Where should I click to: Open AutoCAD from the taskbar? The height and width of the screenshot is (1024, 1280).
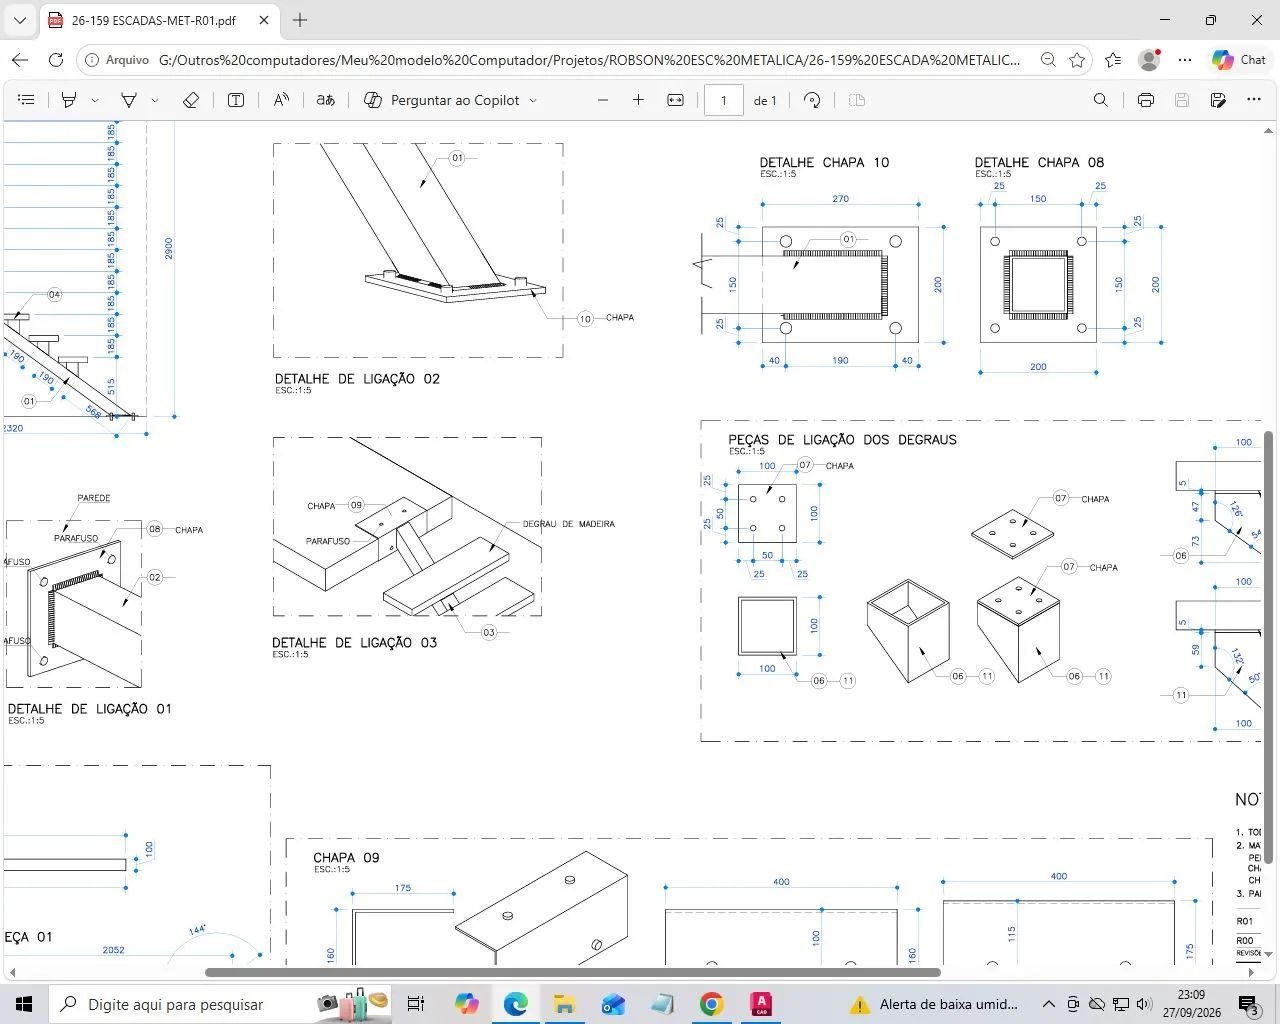760,1004
